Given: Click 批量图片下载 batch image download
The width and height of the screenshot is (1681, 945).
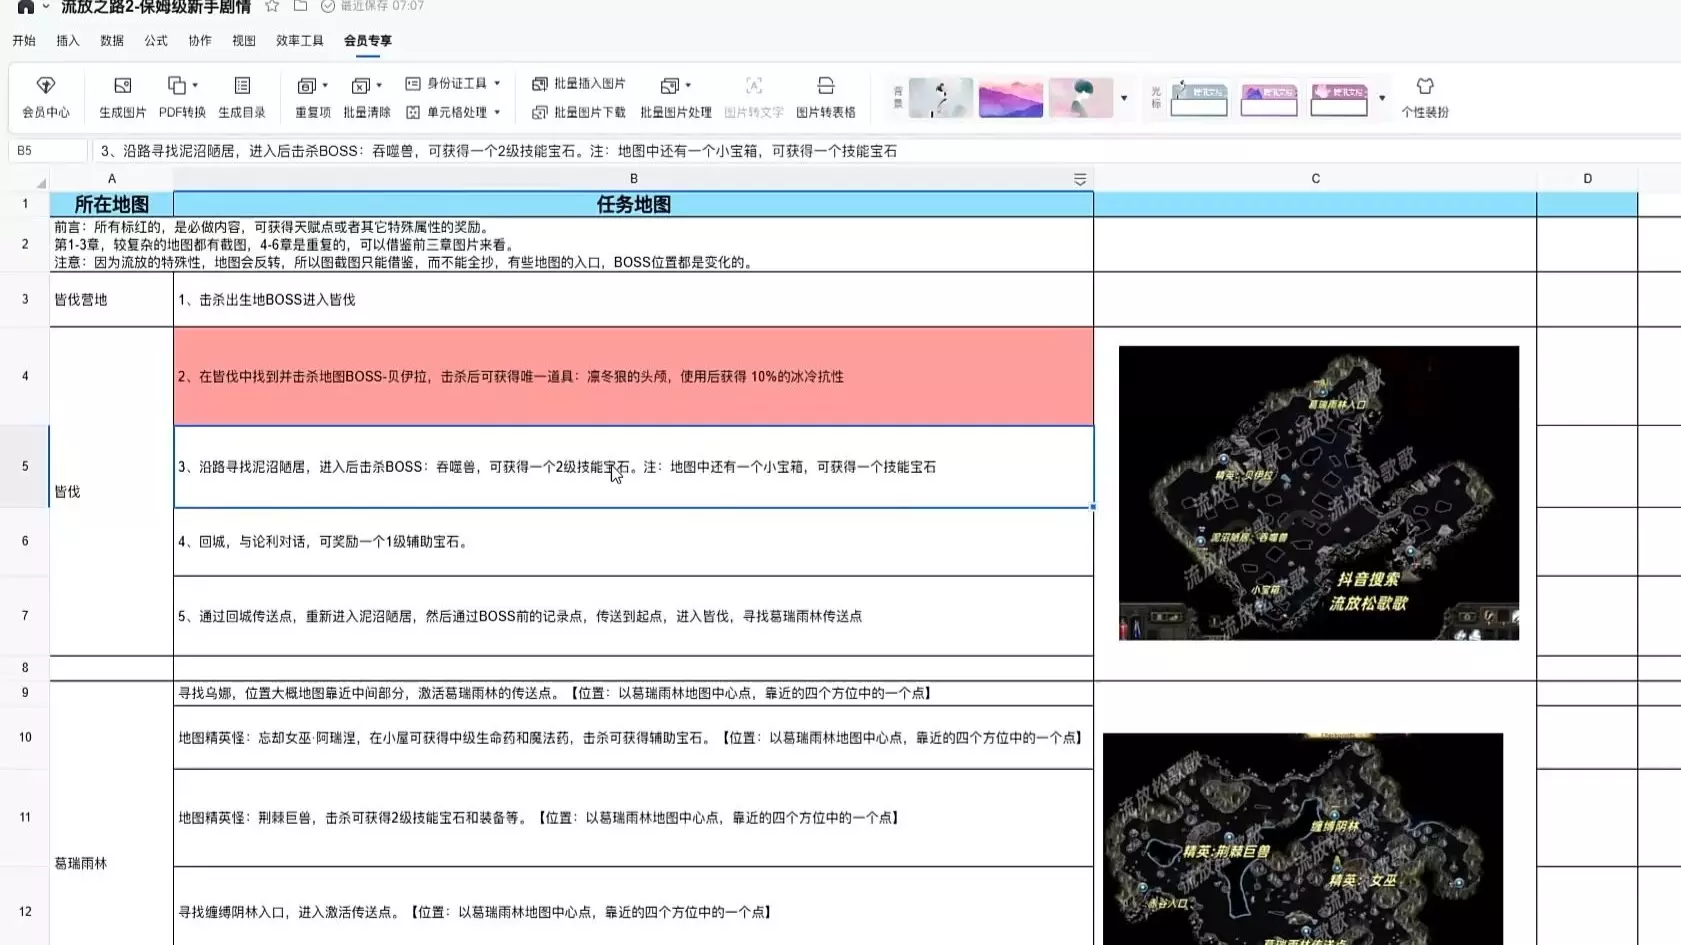Looking at the screenshot, I should (579, 113).
